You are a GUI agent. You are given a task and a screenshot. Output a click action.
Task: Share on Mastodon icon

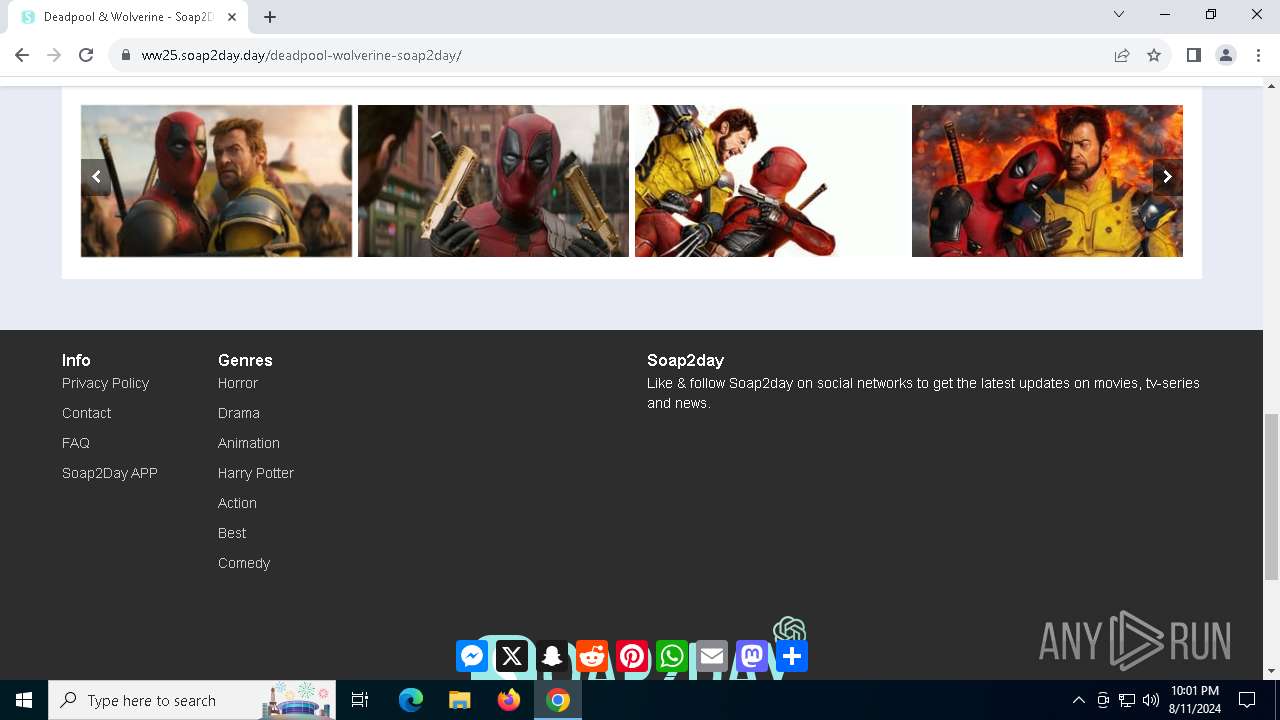pyautogui.click(x=752, y=656)
